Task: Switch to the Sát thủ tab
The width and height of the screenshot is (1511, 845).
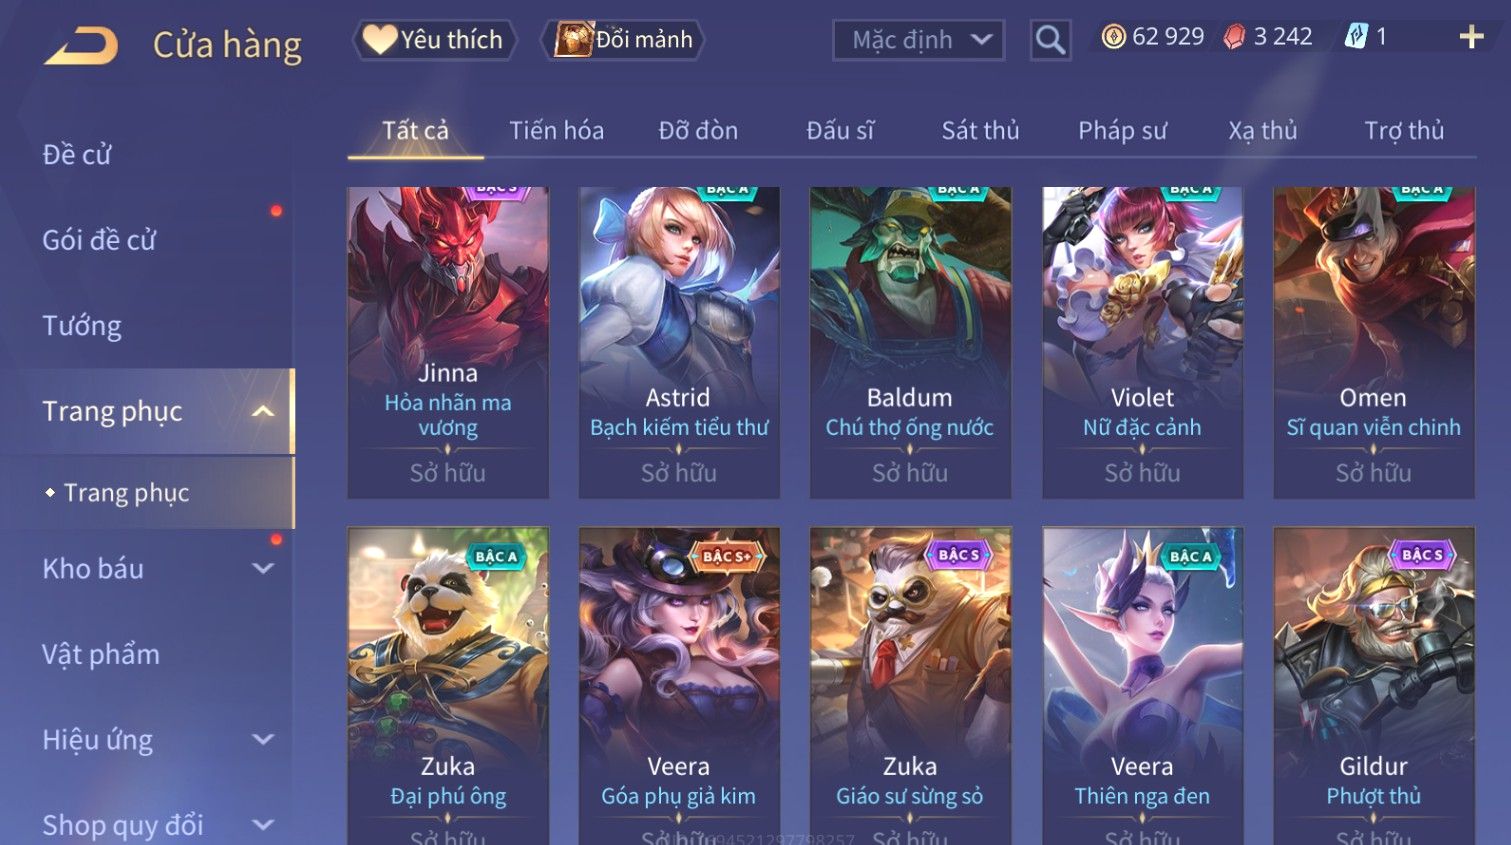Action: (980, 131)
